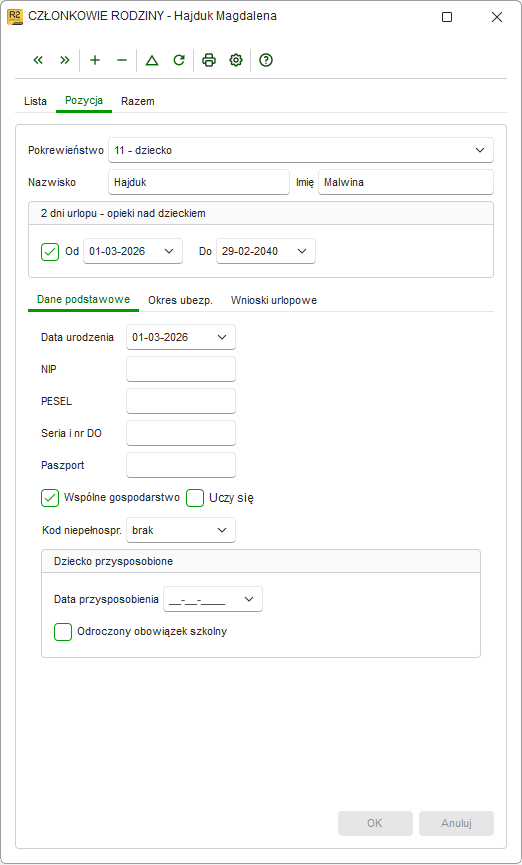Viewport: 522px width, 865px height.
Task: Open the Kod niepełnospr. dropdown
Action: 222,530
